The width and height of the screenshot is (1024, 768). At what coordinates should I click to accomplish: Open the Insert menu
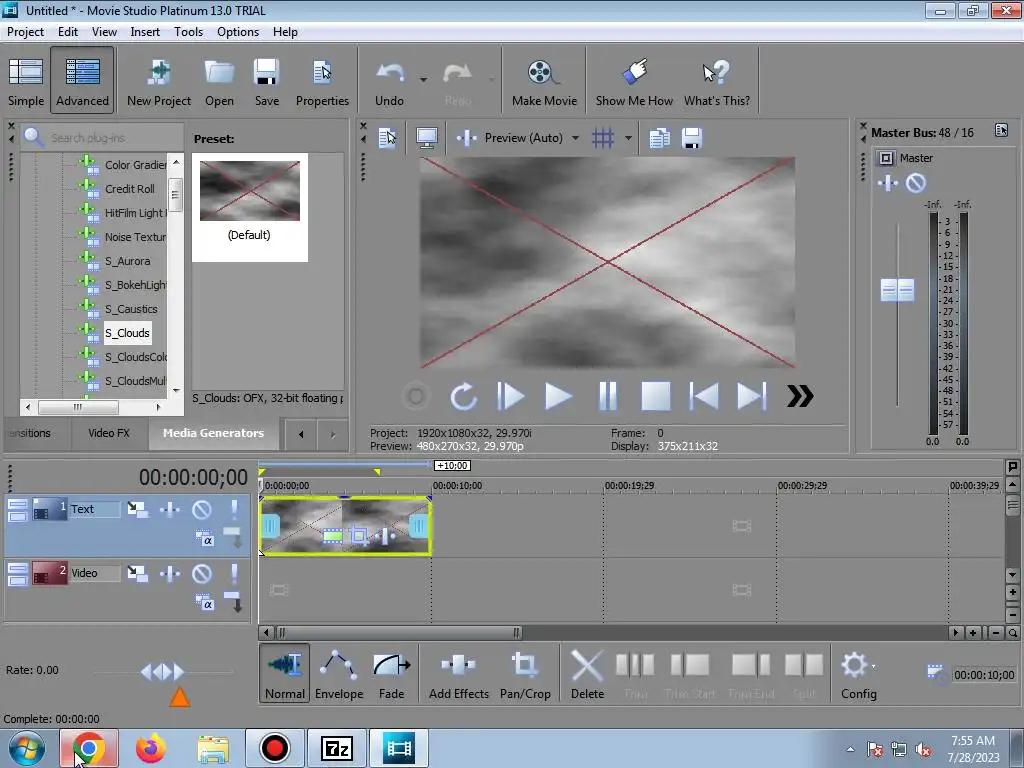(x=145, y=32)
